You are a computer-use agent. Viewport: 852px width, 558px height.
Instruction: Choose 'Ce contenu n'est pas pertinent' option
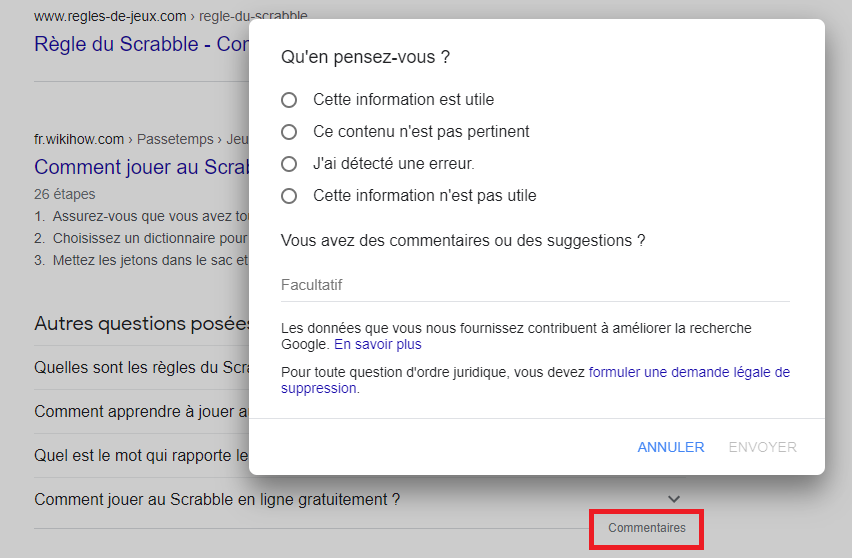pyautogui.click(x=289, y=132)
